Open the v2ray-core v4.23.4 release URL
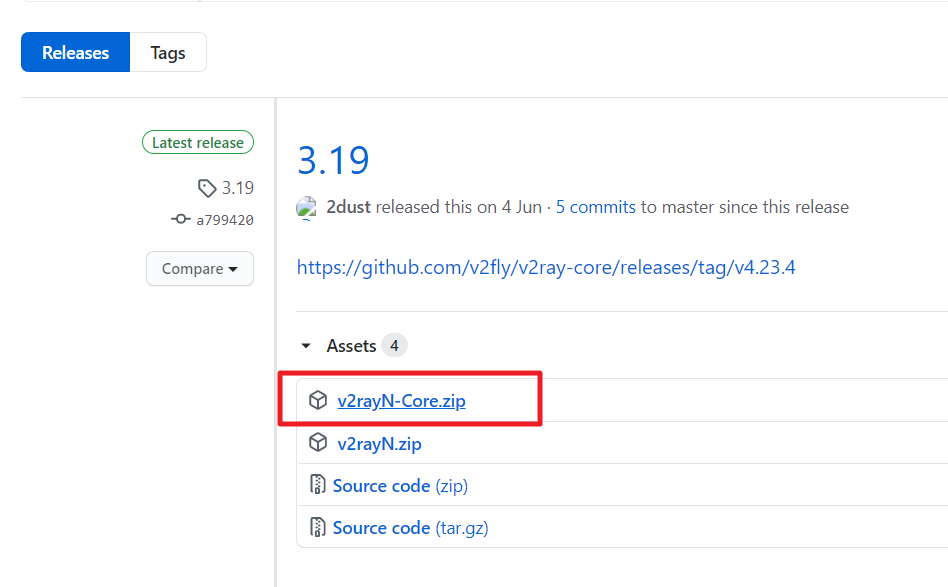This screenshot has width=948, height=587. click(546, 267)
